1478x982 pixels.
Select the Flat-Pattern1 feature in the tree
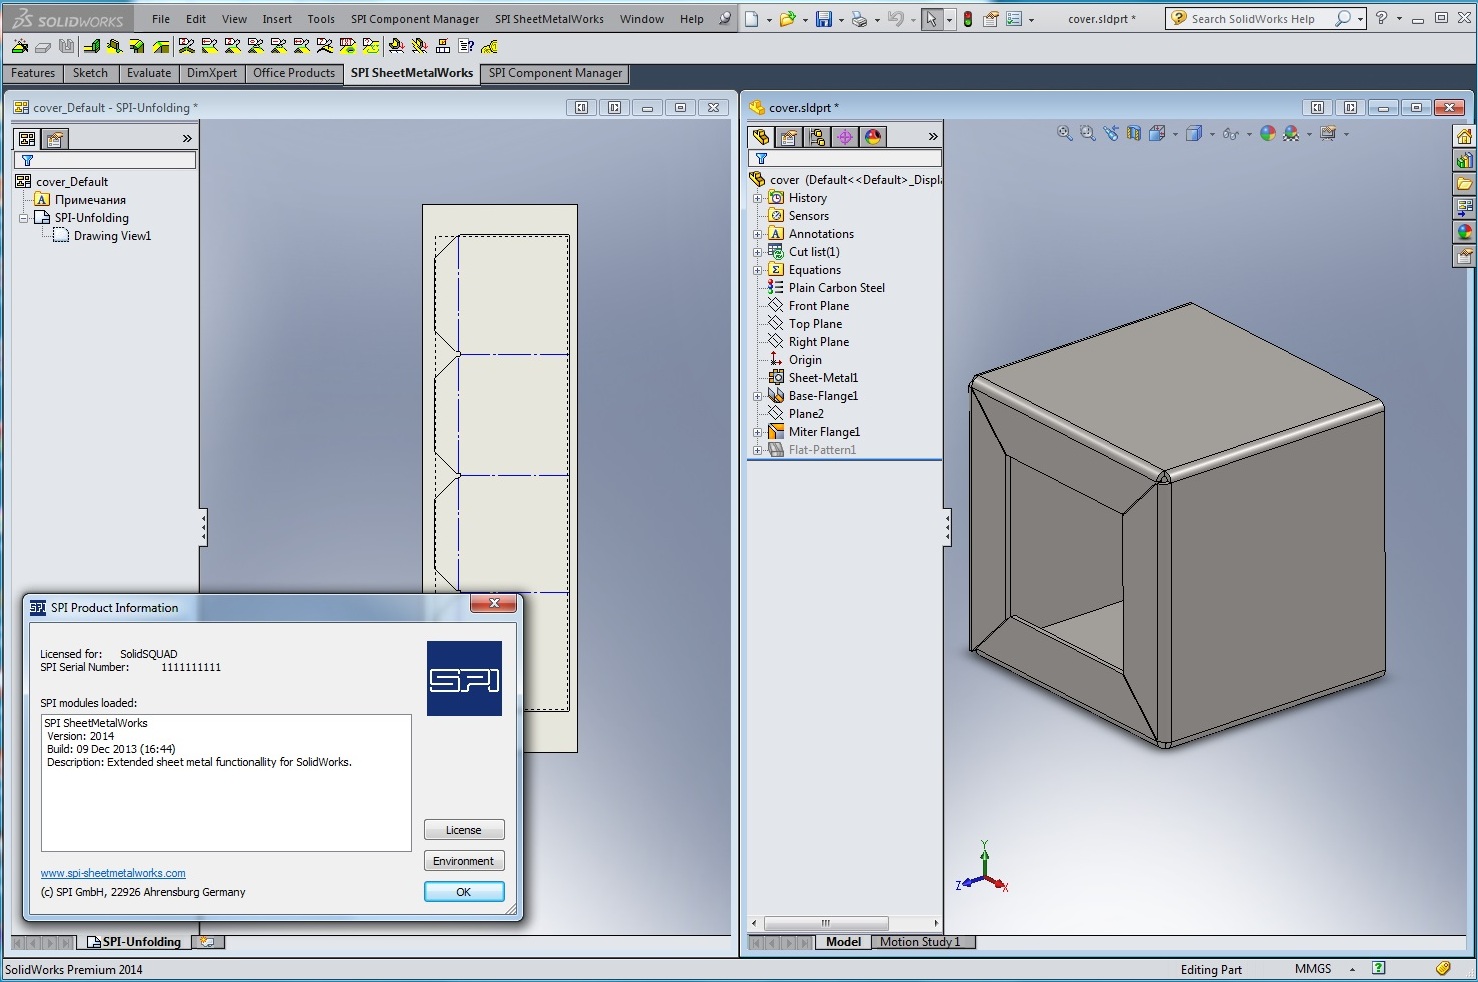pyautogui.click(x=822, y=450)
